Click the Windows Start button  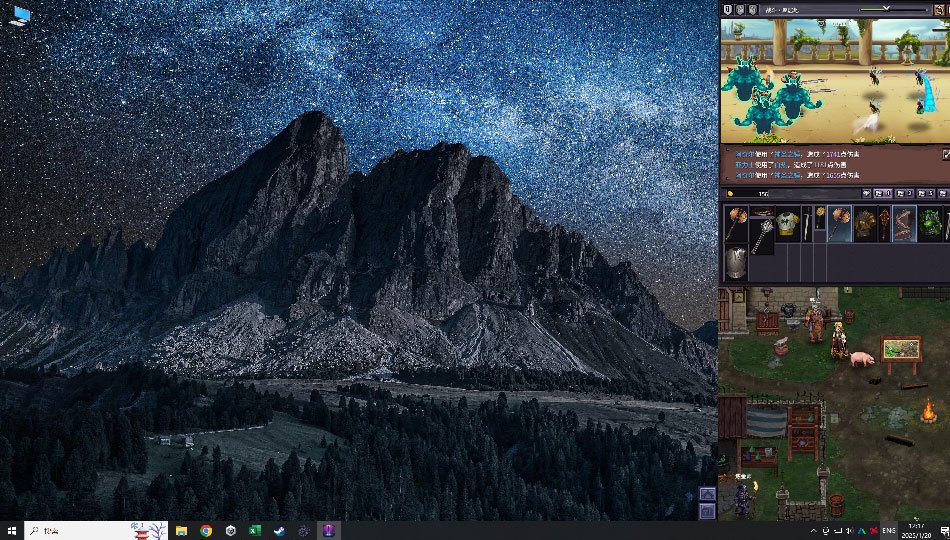(x=11, y=531)
